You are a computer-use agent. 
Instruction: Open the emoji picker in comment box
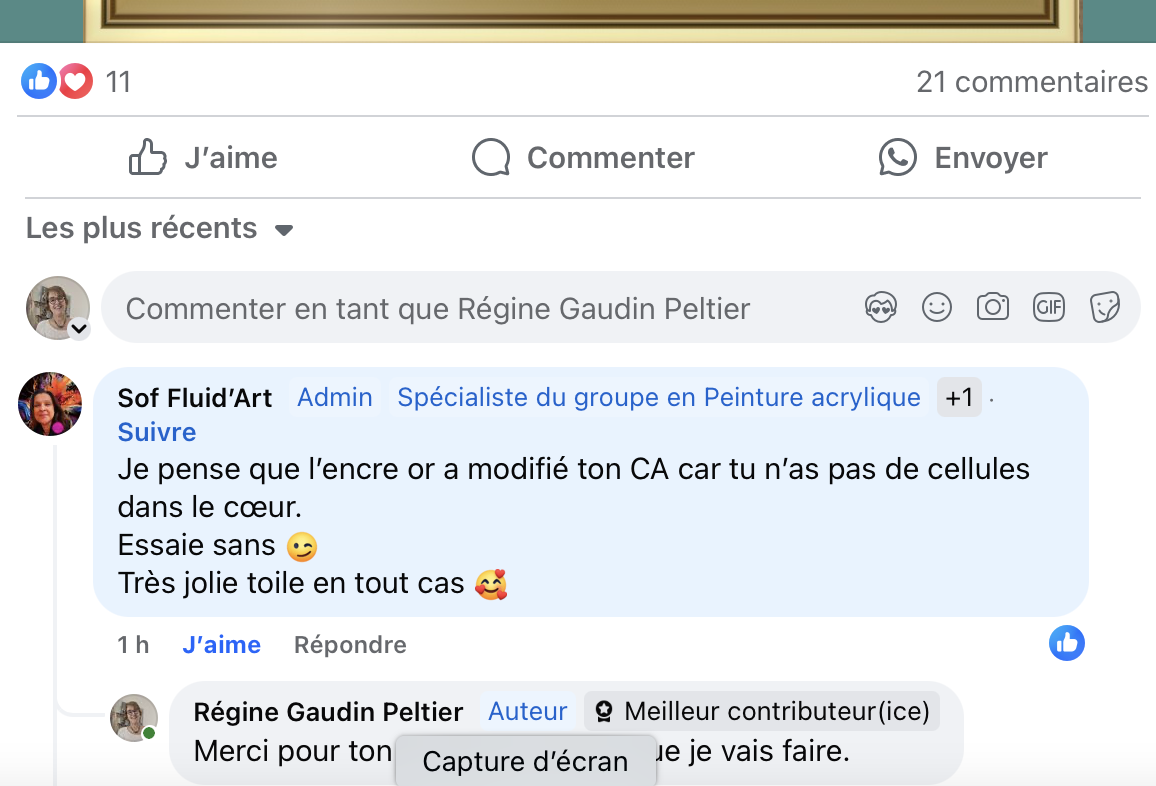(937, 308)
